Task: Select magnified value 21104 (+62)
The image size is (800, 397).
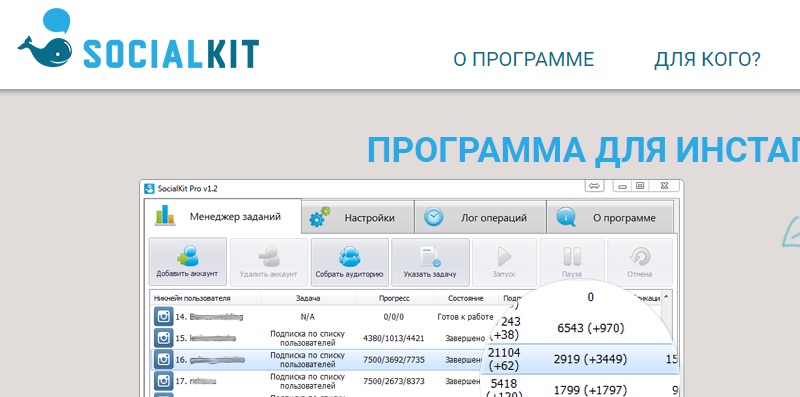Action: pyautogui.click(x=504, y=359)
